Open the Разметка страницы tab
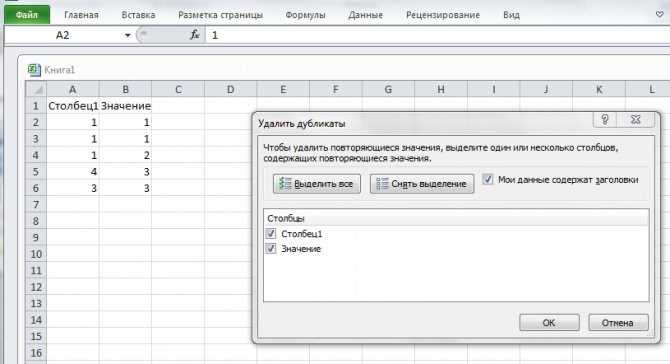 coord(220,15)
